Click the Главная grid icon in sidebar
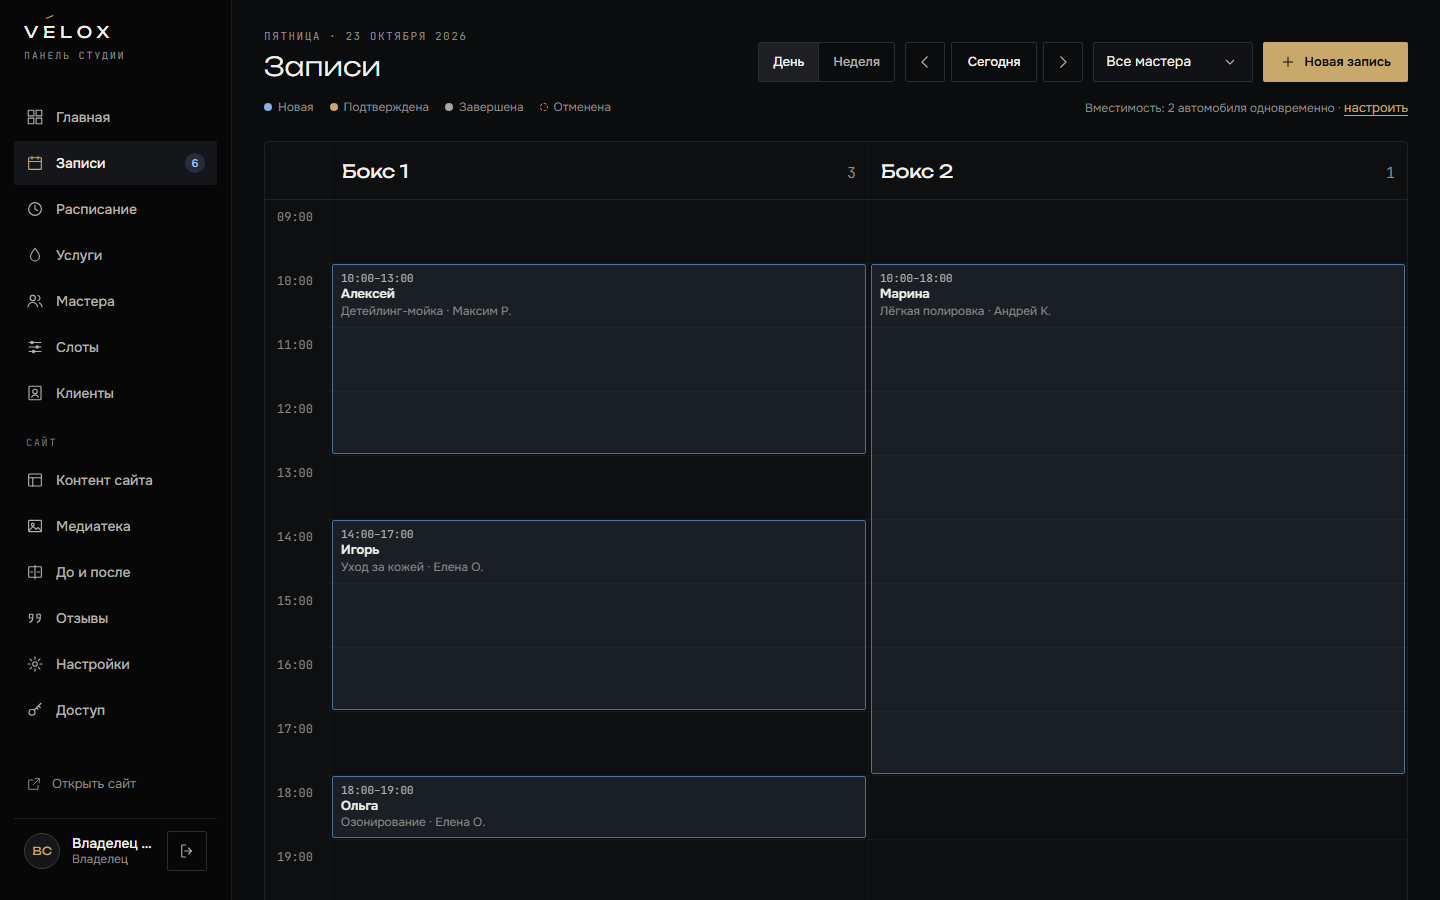The image size is (1440, 900). [35, 117]
